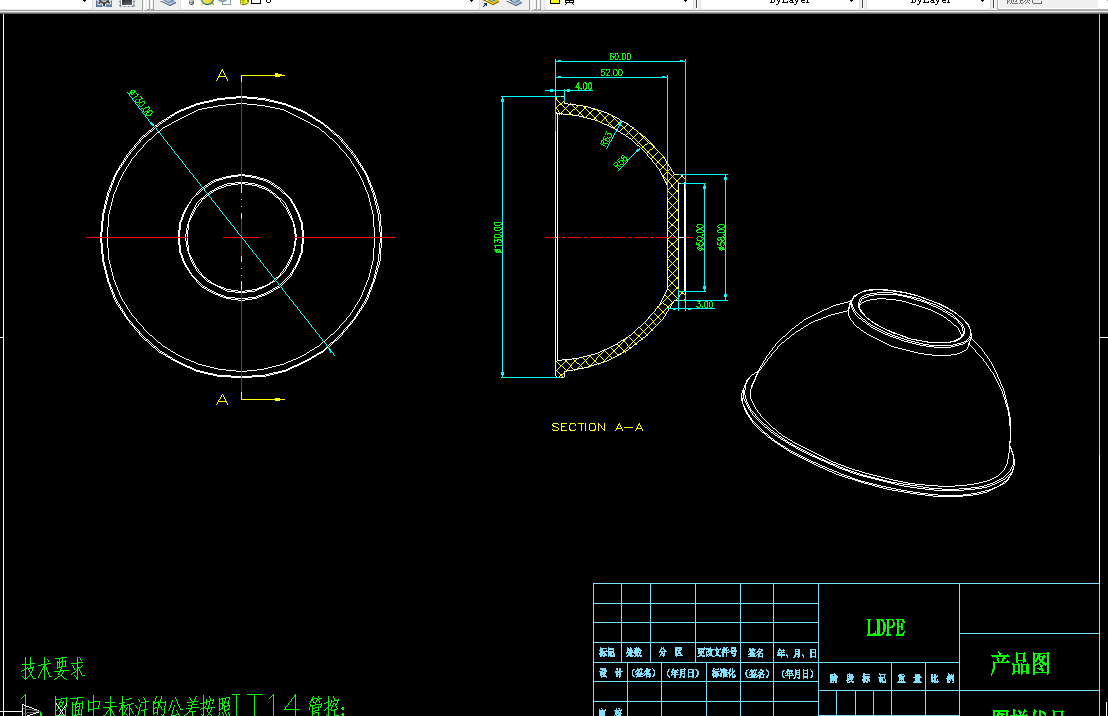Viewport: 1108px width, 716px height.
Task: Click the 签名 header cell
Action: pyautogui.click(x=755, y=652)
